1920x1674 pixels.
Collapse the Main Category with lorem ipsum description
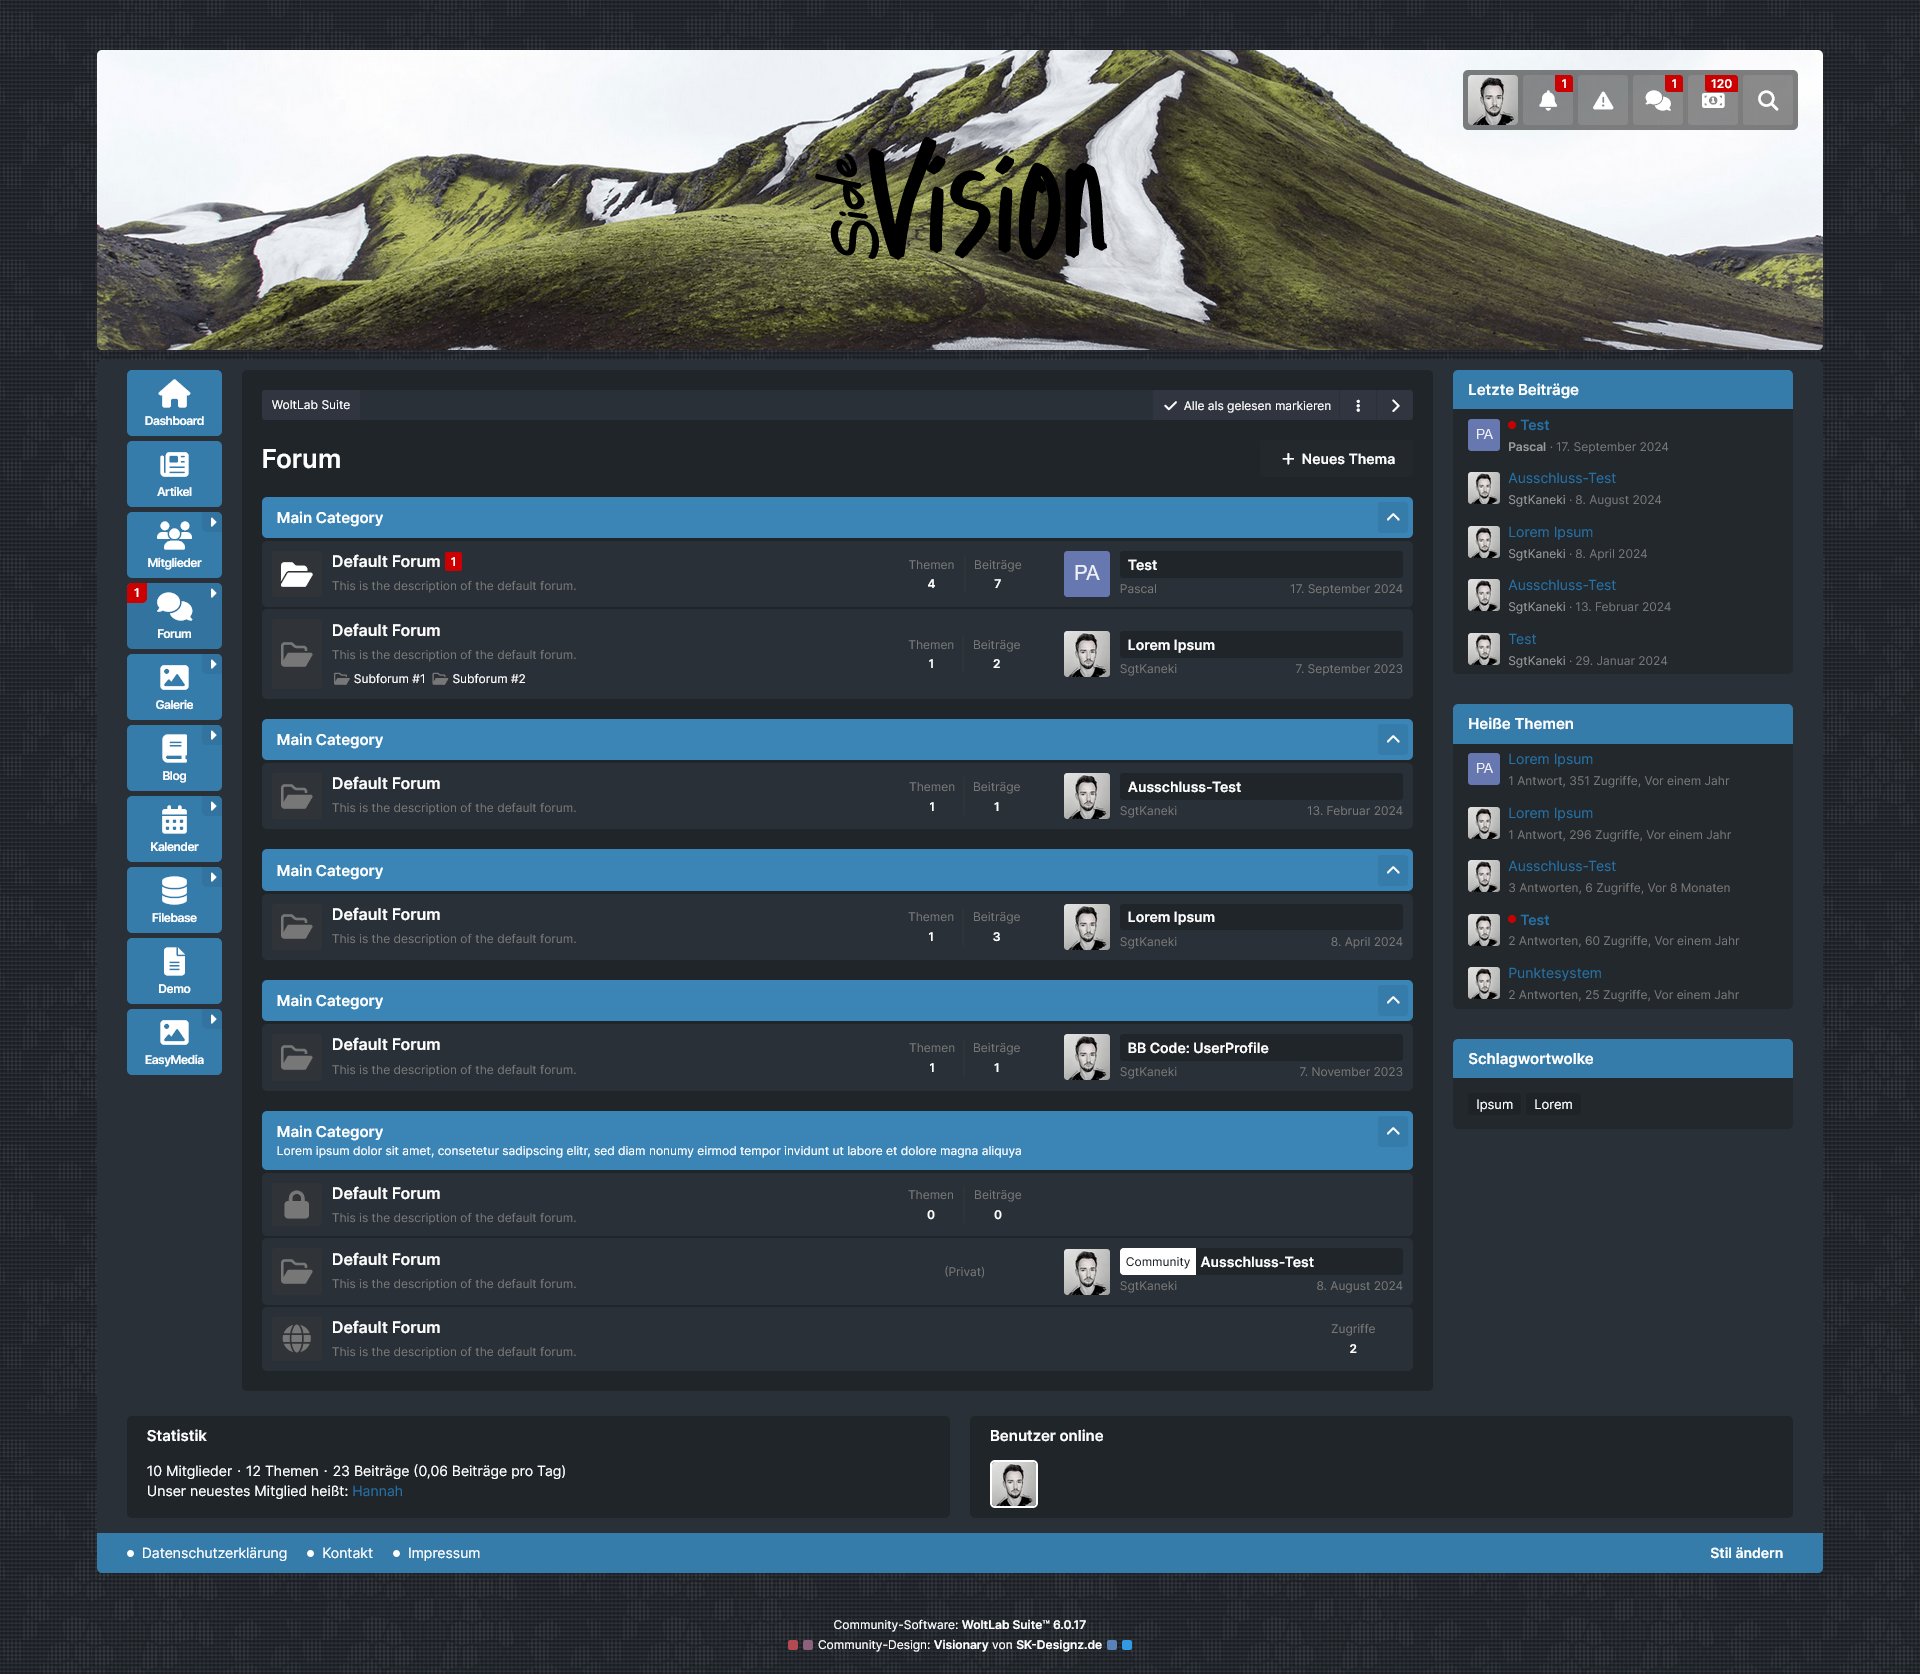coord(1392,1132)
